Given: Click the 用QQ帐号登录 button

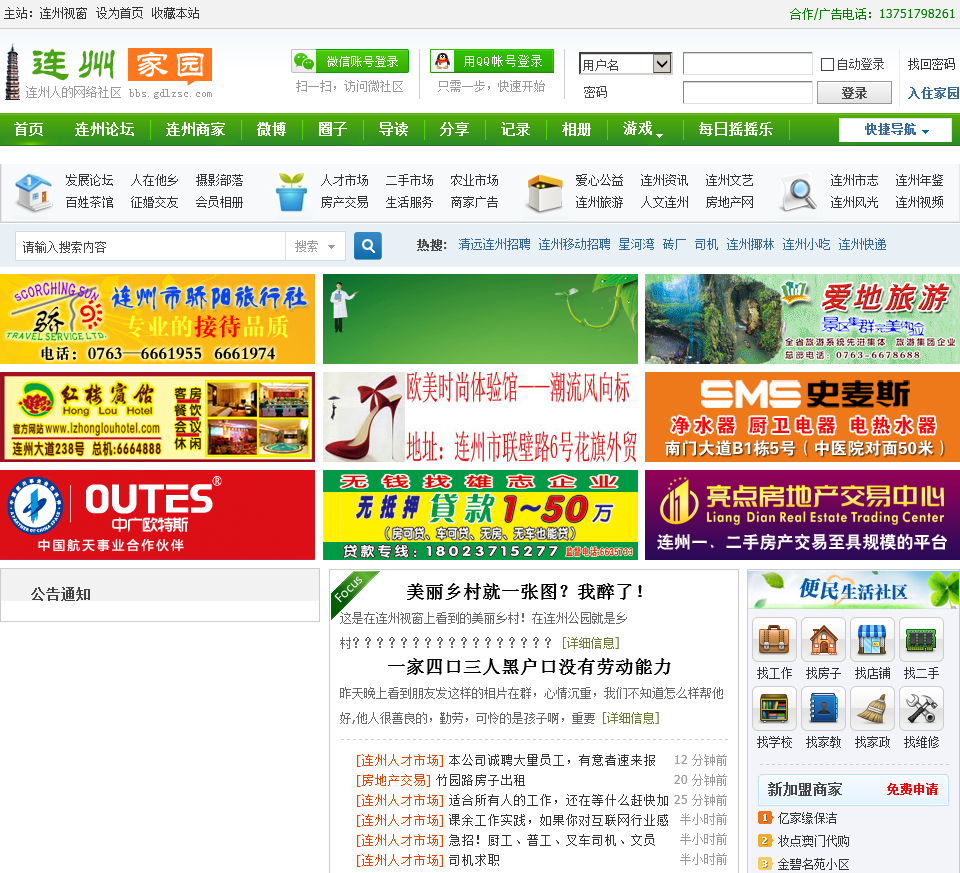Looking at the screenshot, I should (x=492, y=61).
